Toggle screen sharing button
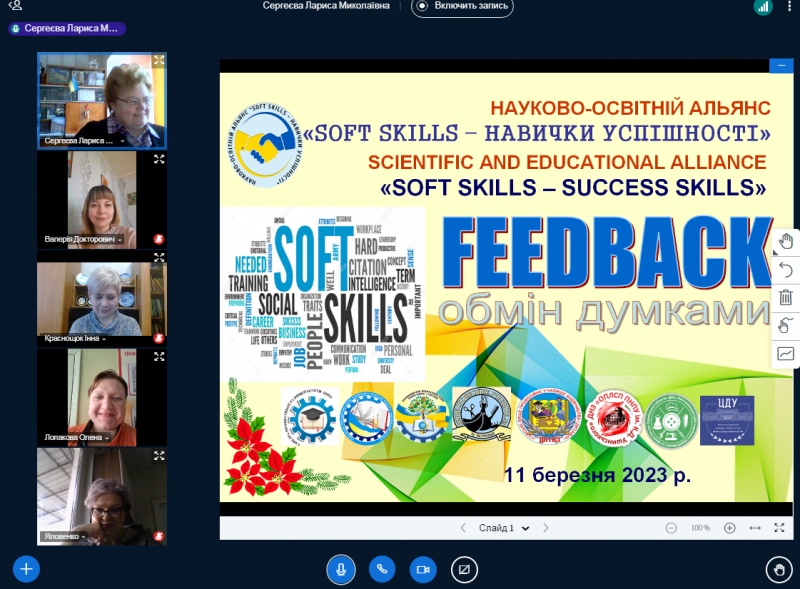The width and height of the screenshot is (800, 589). click(463, 569)
